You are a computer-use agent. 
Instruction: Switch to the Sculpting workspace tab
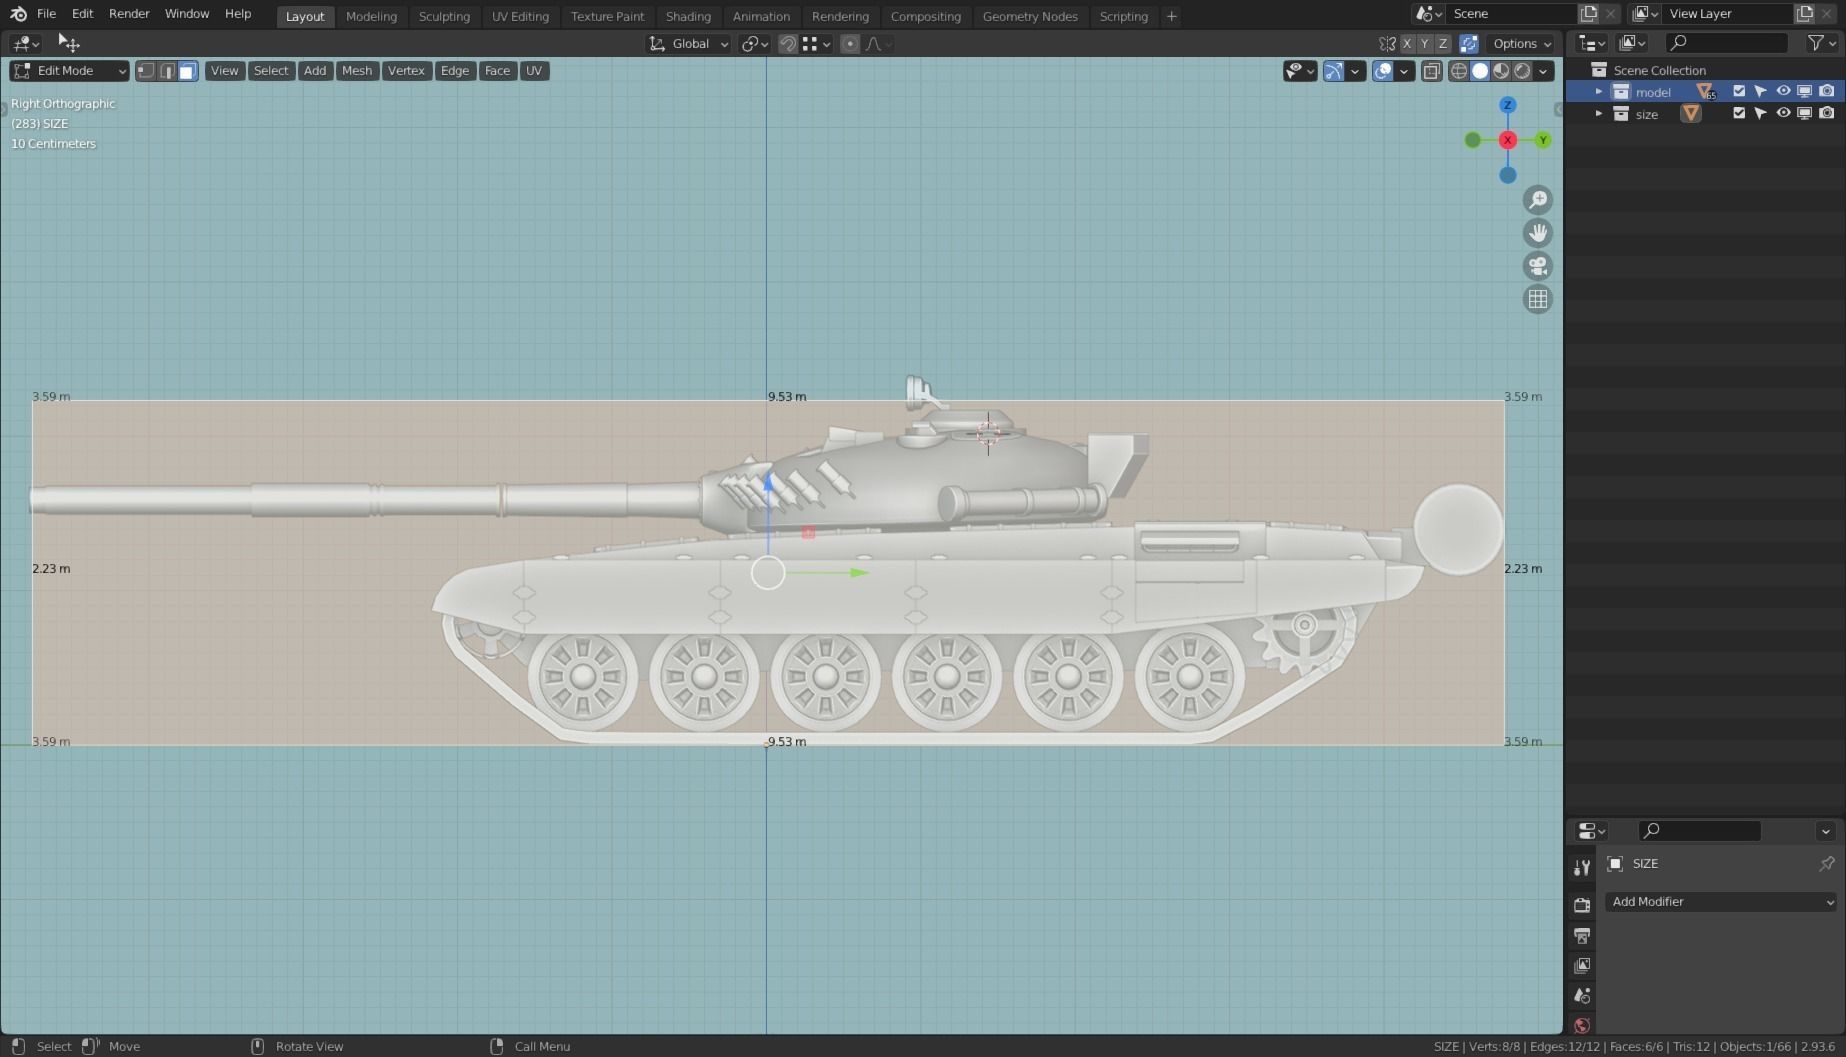444,16
